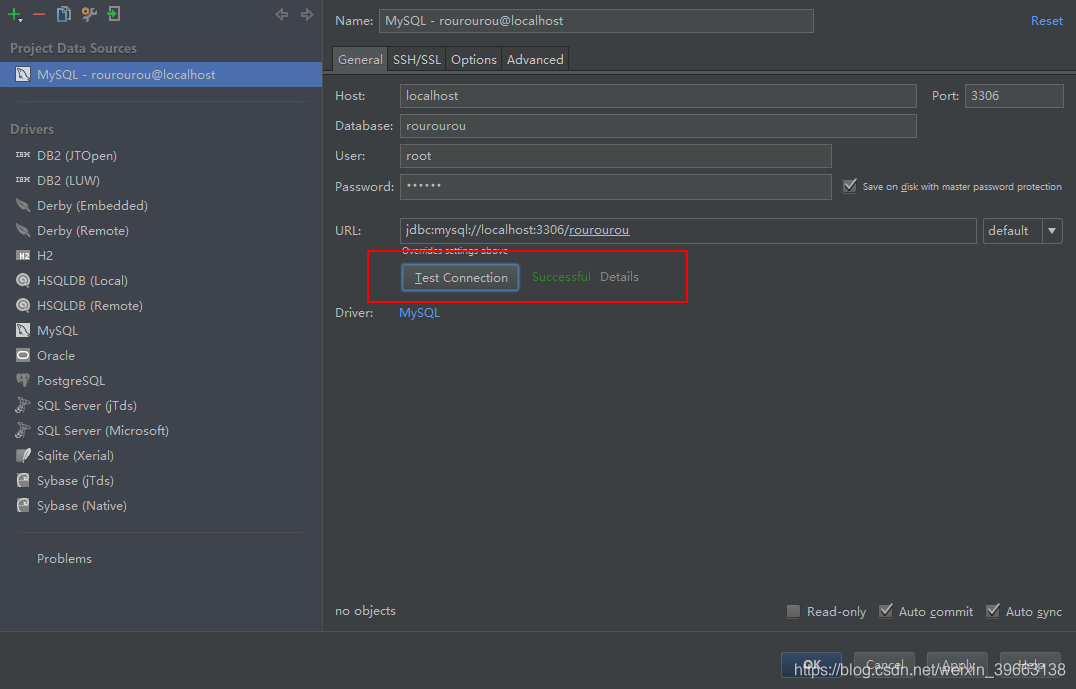This screenshot has width=1076, height=689.
Task: Toggle the Auto commit checkbox
Action: coord(886,611)
